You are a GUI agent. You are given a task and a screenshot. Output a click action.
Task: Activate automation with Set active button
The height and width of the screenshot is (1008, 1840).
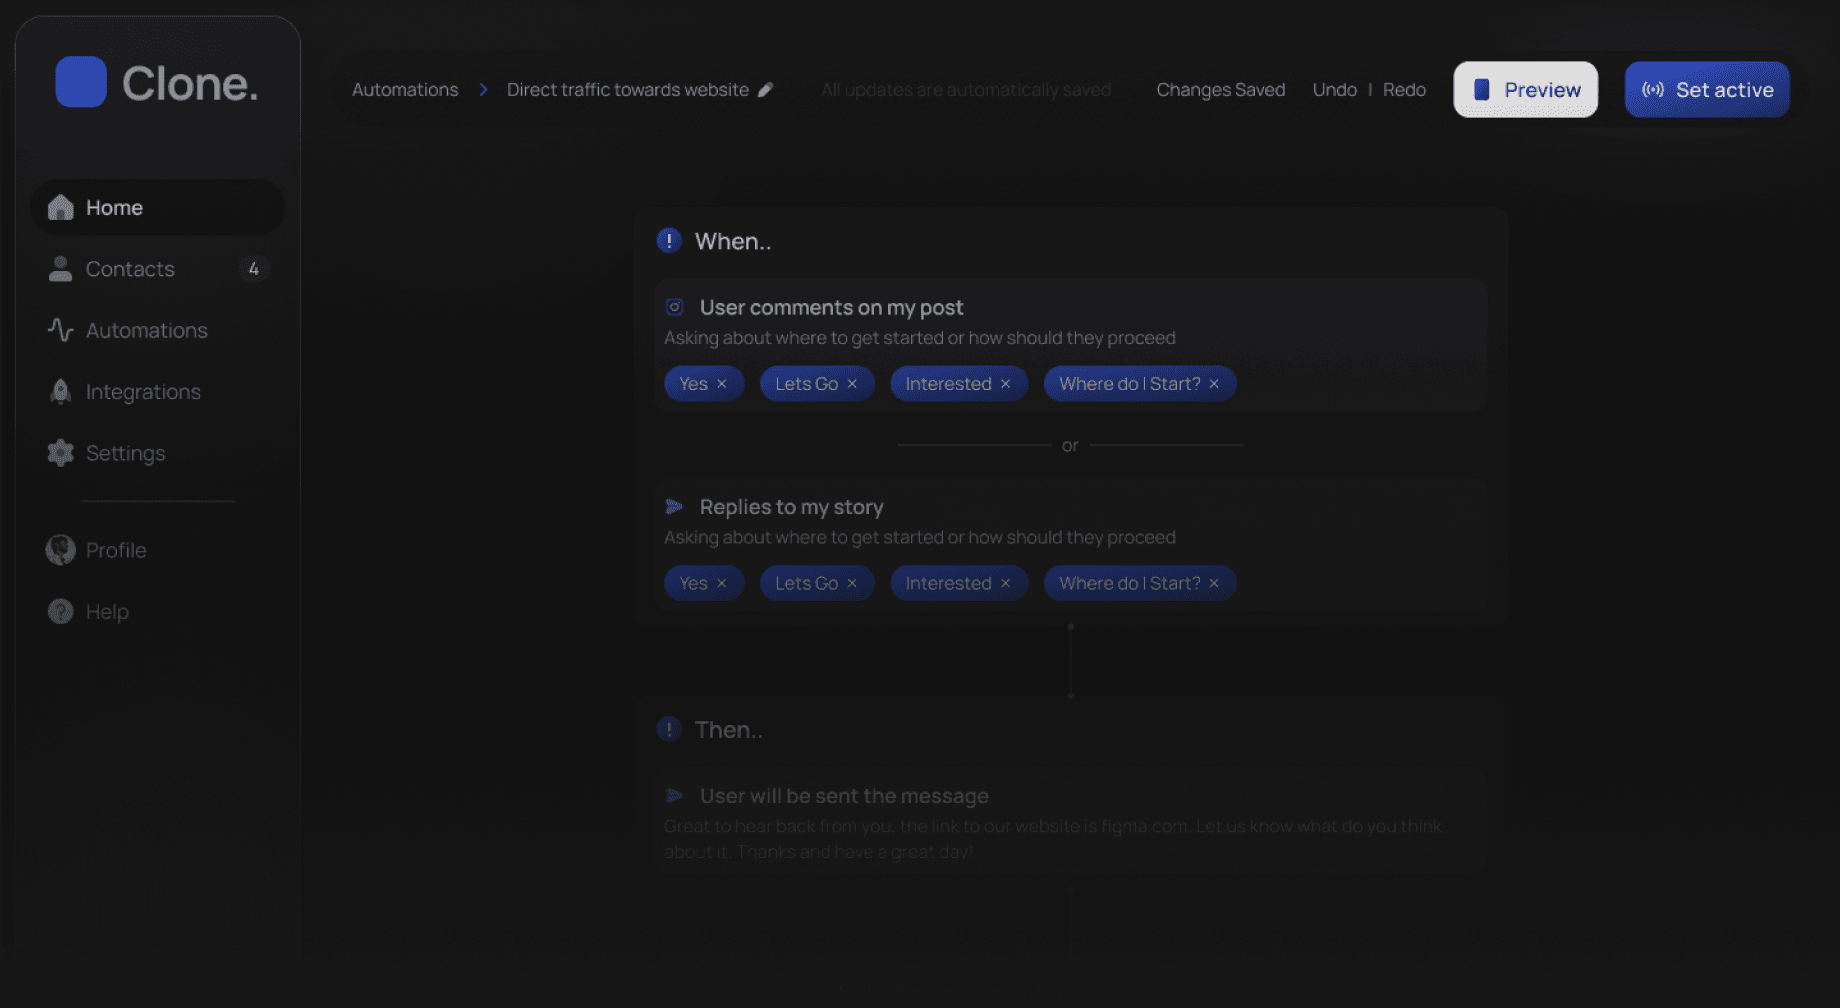1706,90
